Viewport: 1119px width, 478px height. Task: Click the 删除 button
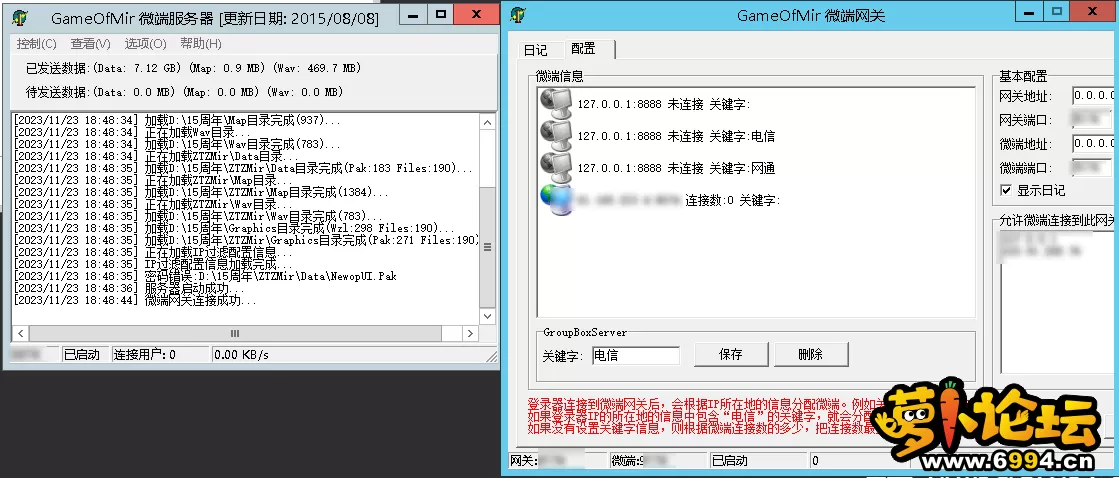pyautogui.click(x=811, y=354)
